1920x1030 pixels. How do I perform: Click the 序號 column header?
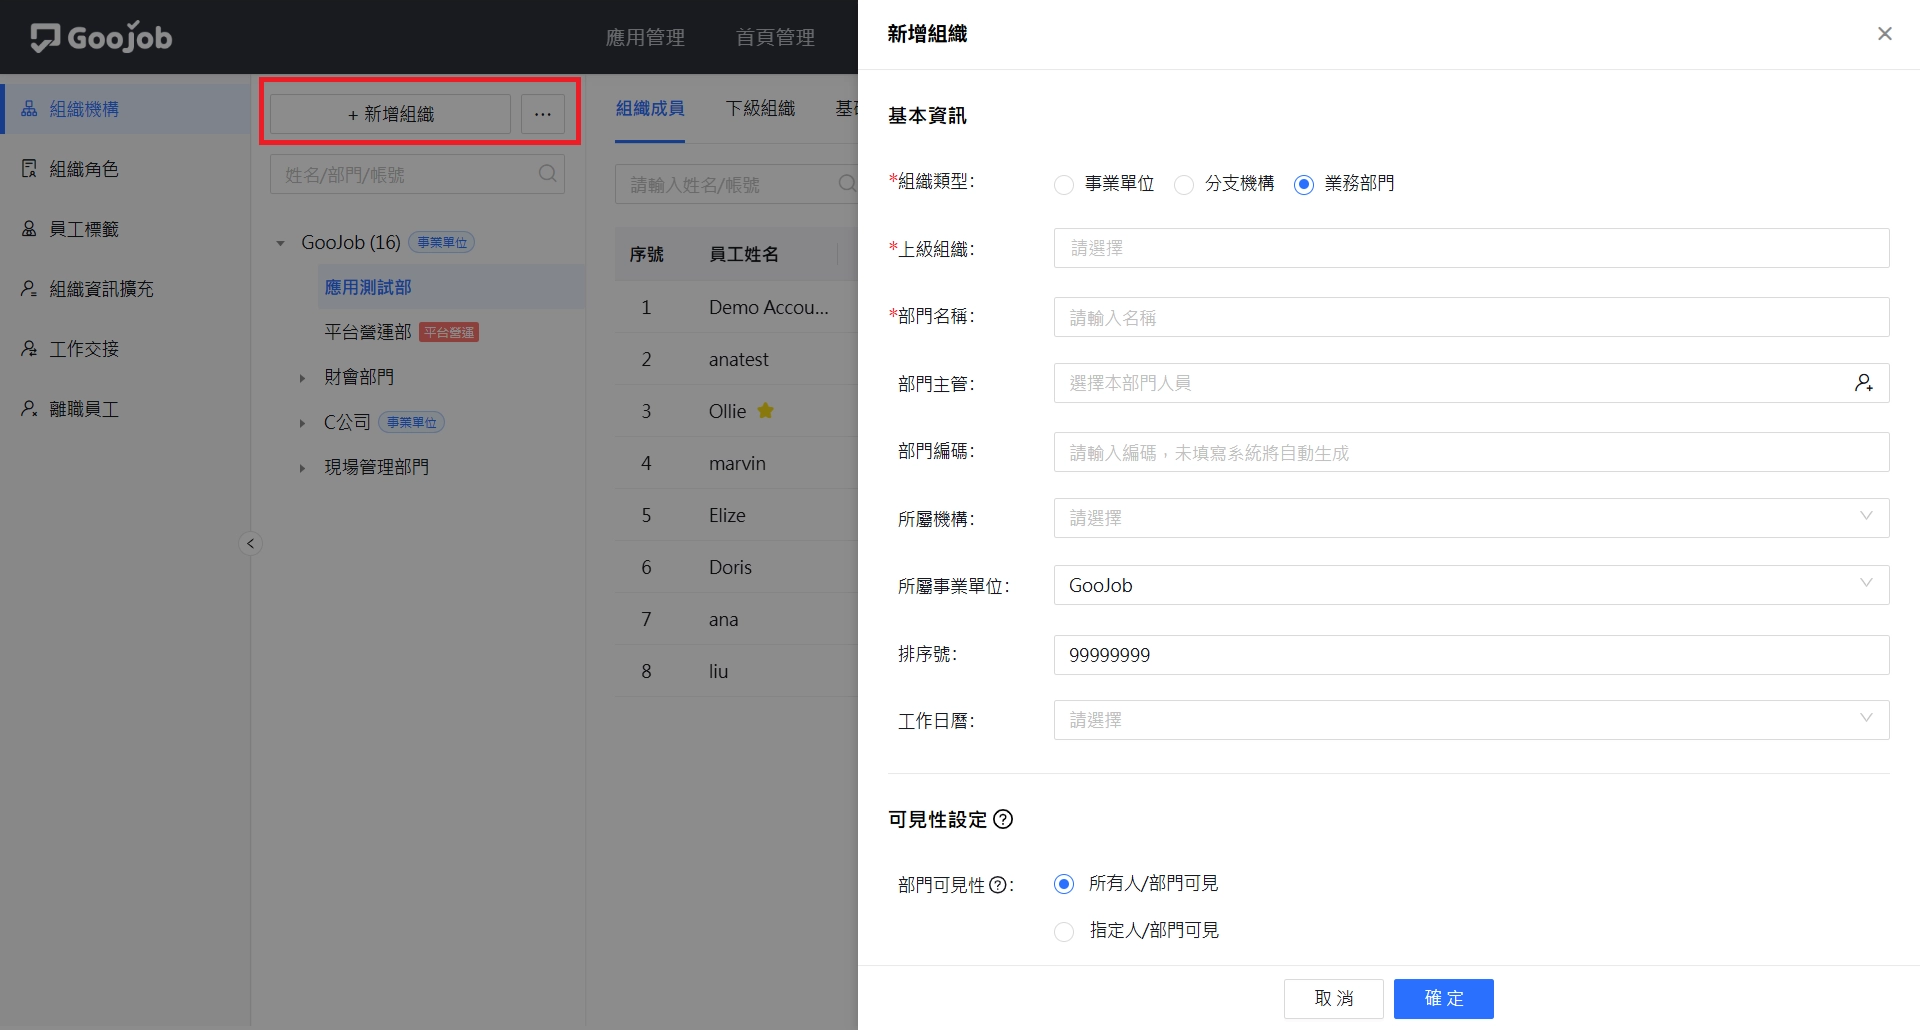[646, 254]
